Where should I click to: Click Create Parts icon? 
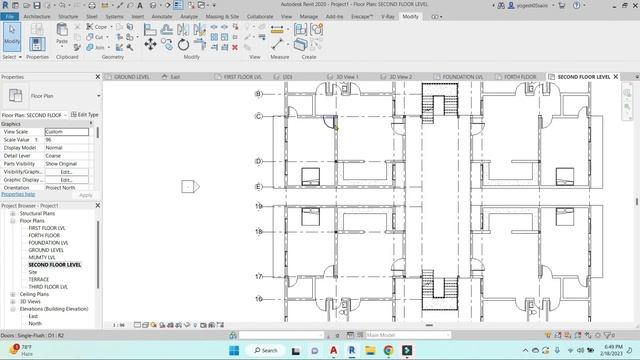pos(300,44)
